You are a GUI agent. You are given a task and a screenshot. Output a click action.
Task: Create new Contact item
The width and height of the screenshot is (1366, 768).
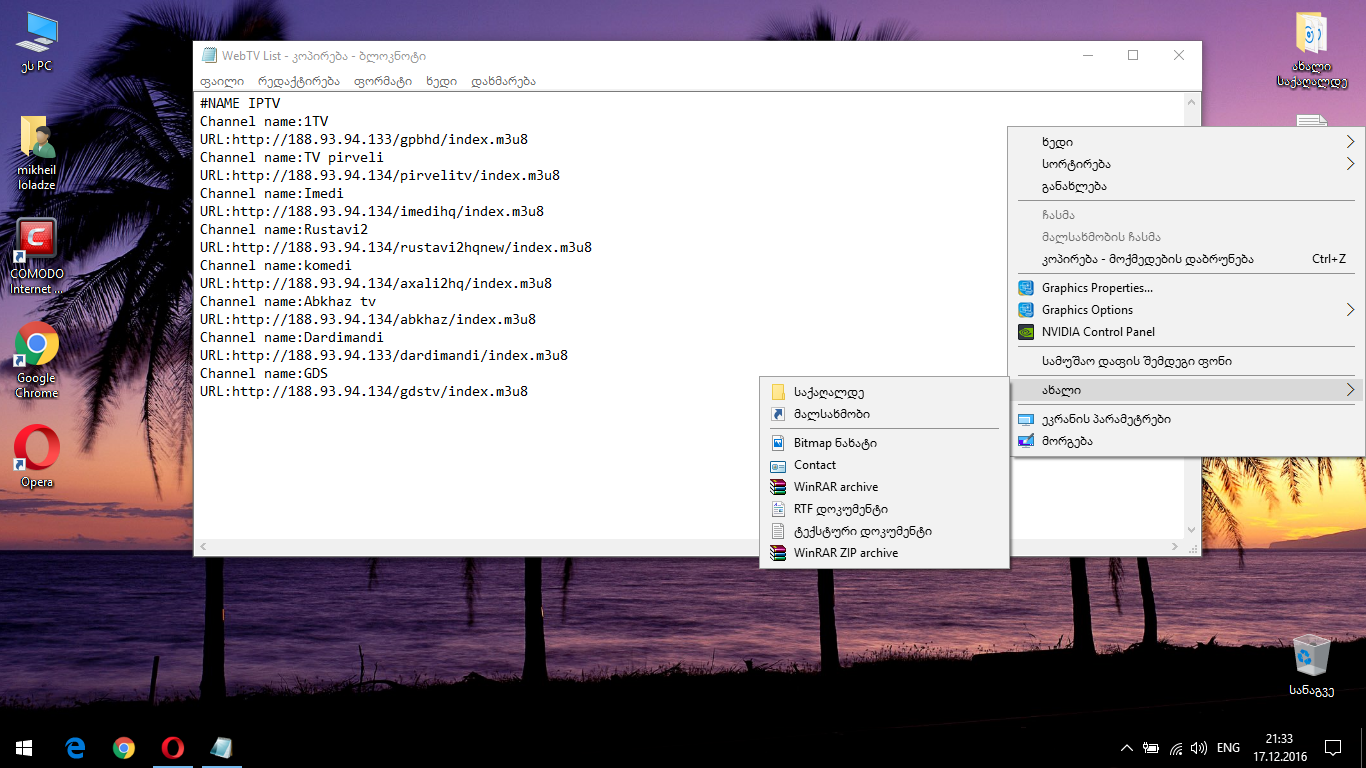click(884, 465)
